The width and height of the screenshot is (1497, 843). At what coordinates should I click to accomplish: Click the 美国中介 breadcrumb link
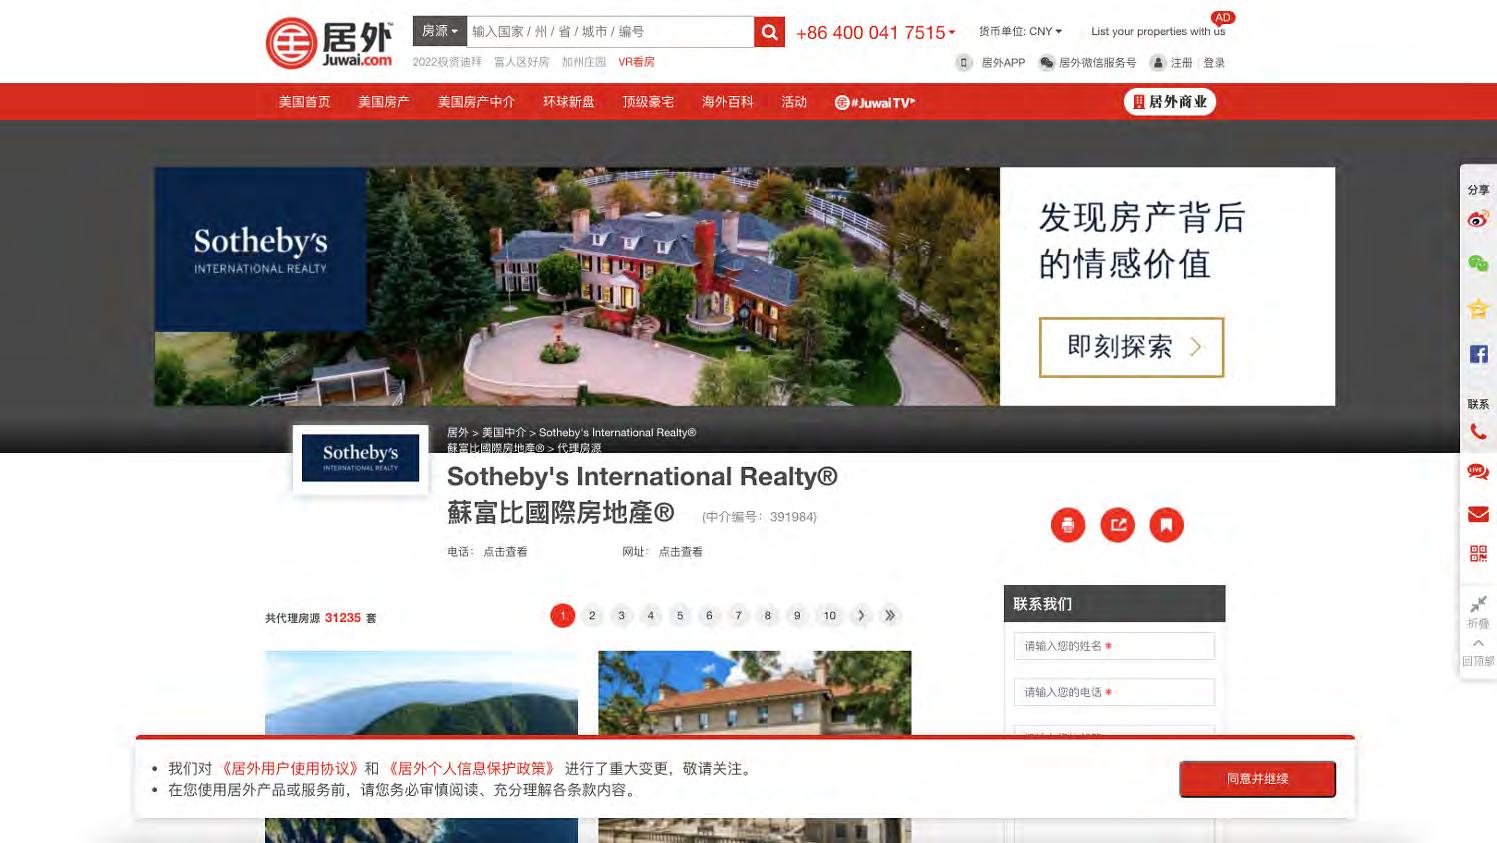[504, 433]
